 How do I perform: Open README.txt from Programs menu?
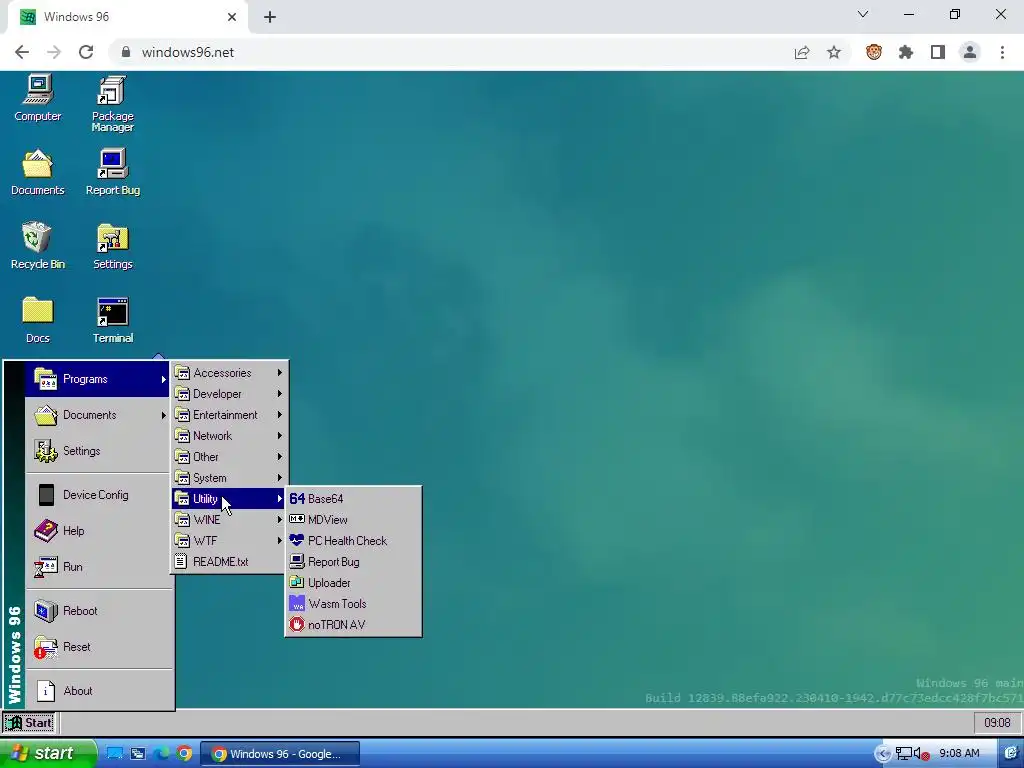pos(229,562)
